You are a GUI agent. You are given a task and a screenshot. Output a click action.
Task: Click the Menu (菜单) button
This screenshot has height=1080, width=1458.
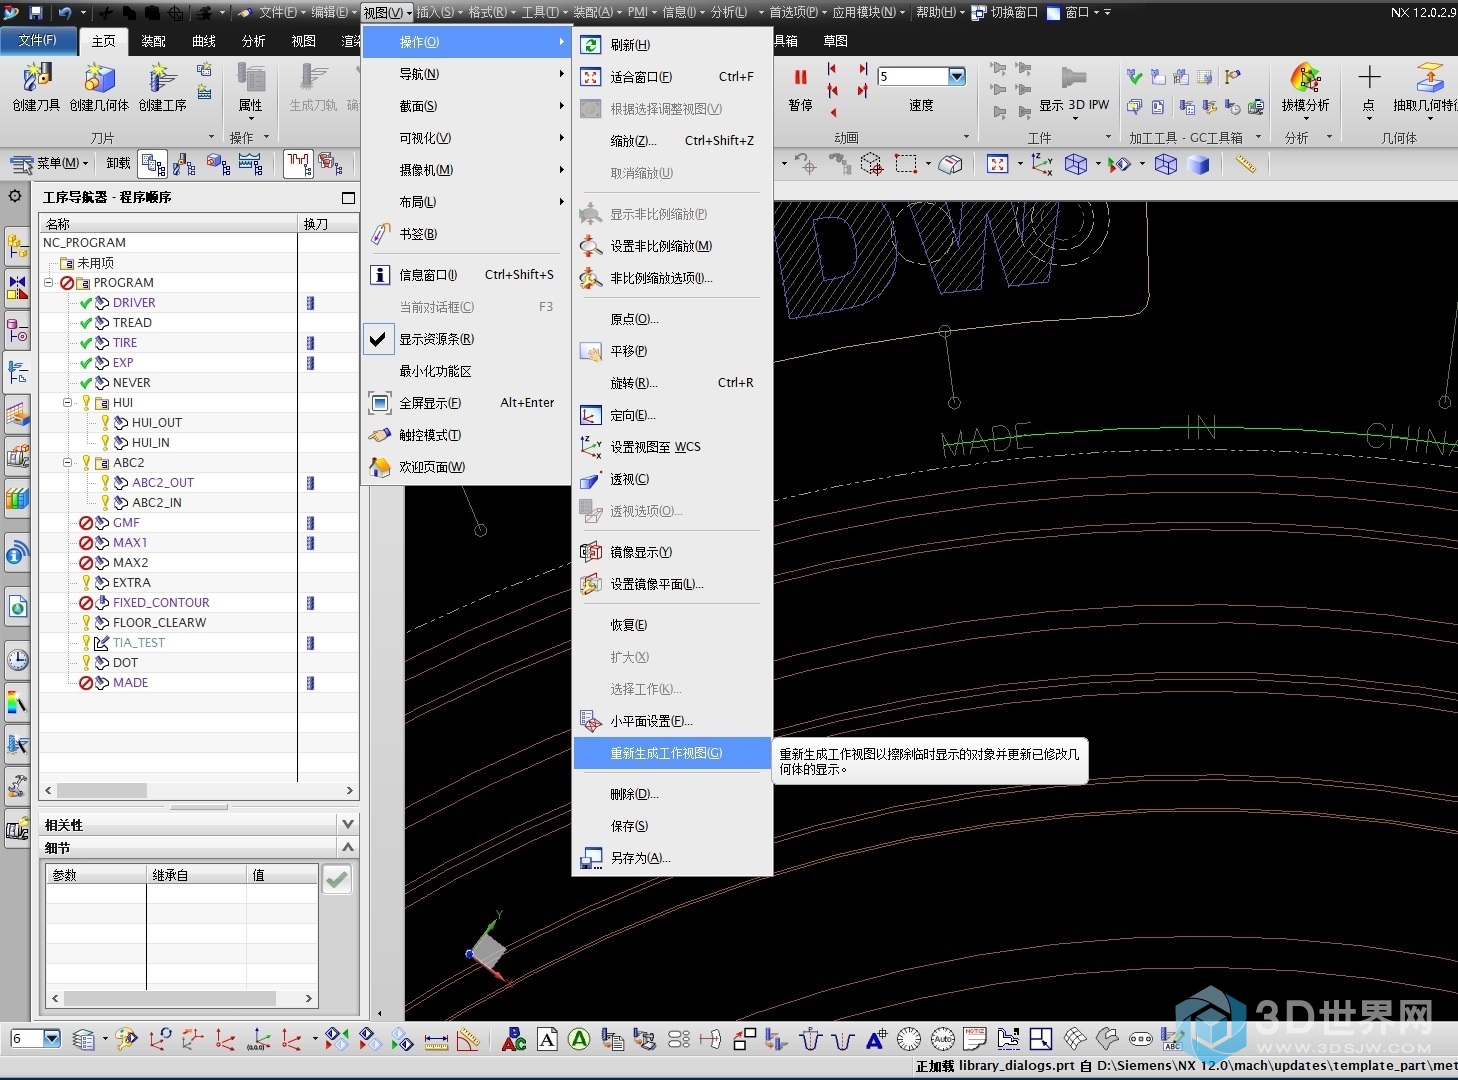point(50,163)
